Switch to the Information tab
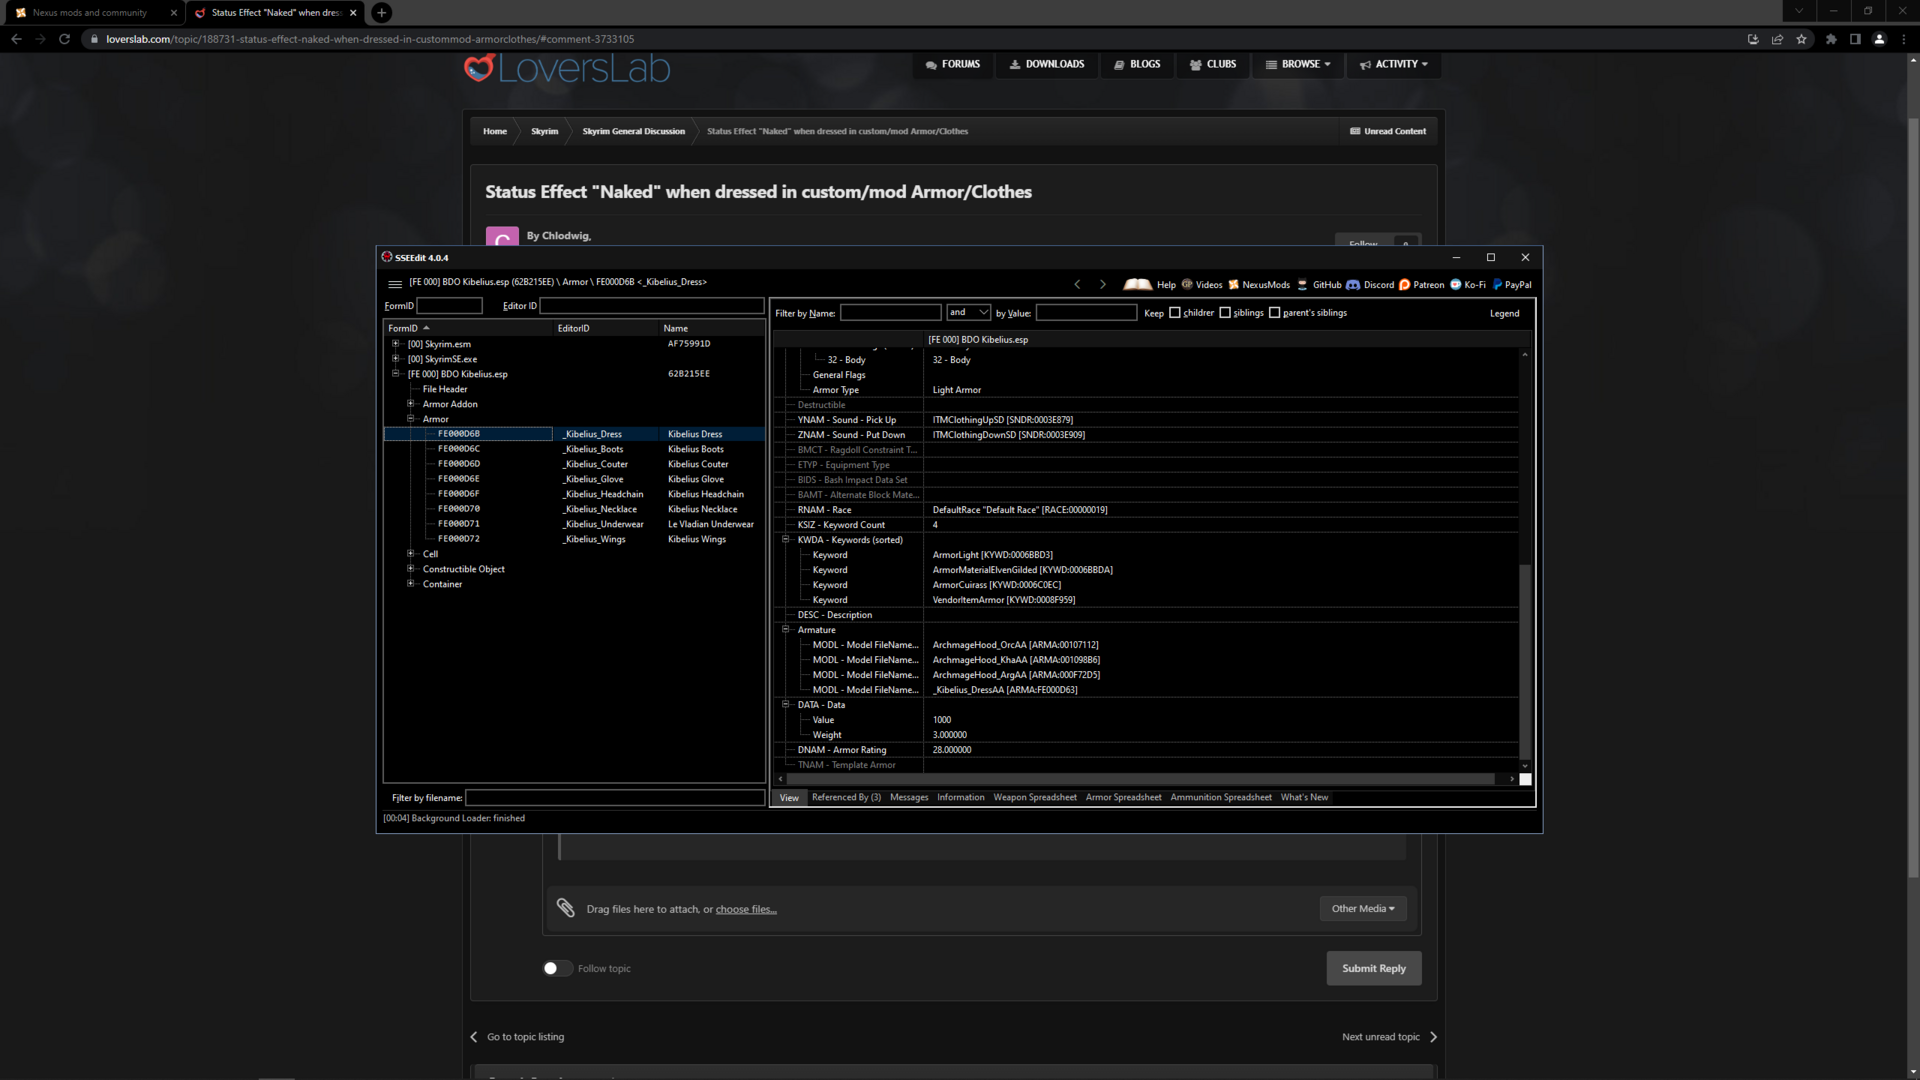This screenshot has width=1920, height=1080. [961, 797]
